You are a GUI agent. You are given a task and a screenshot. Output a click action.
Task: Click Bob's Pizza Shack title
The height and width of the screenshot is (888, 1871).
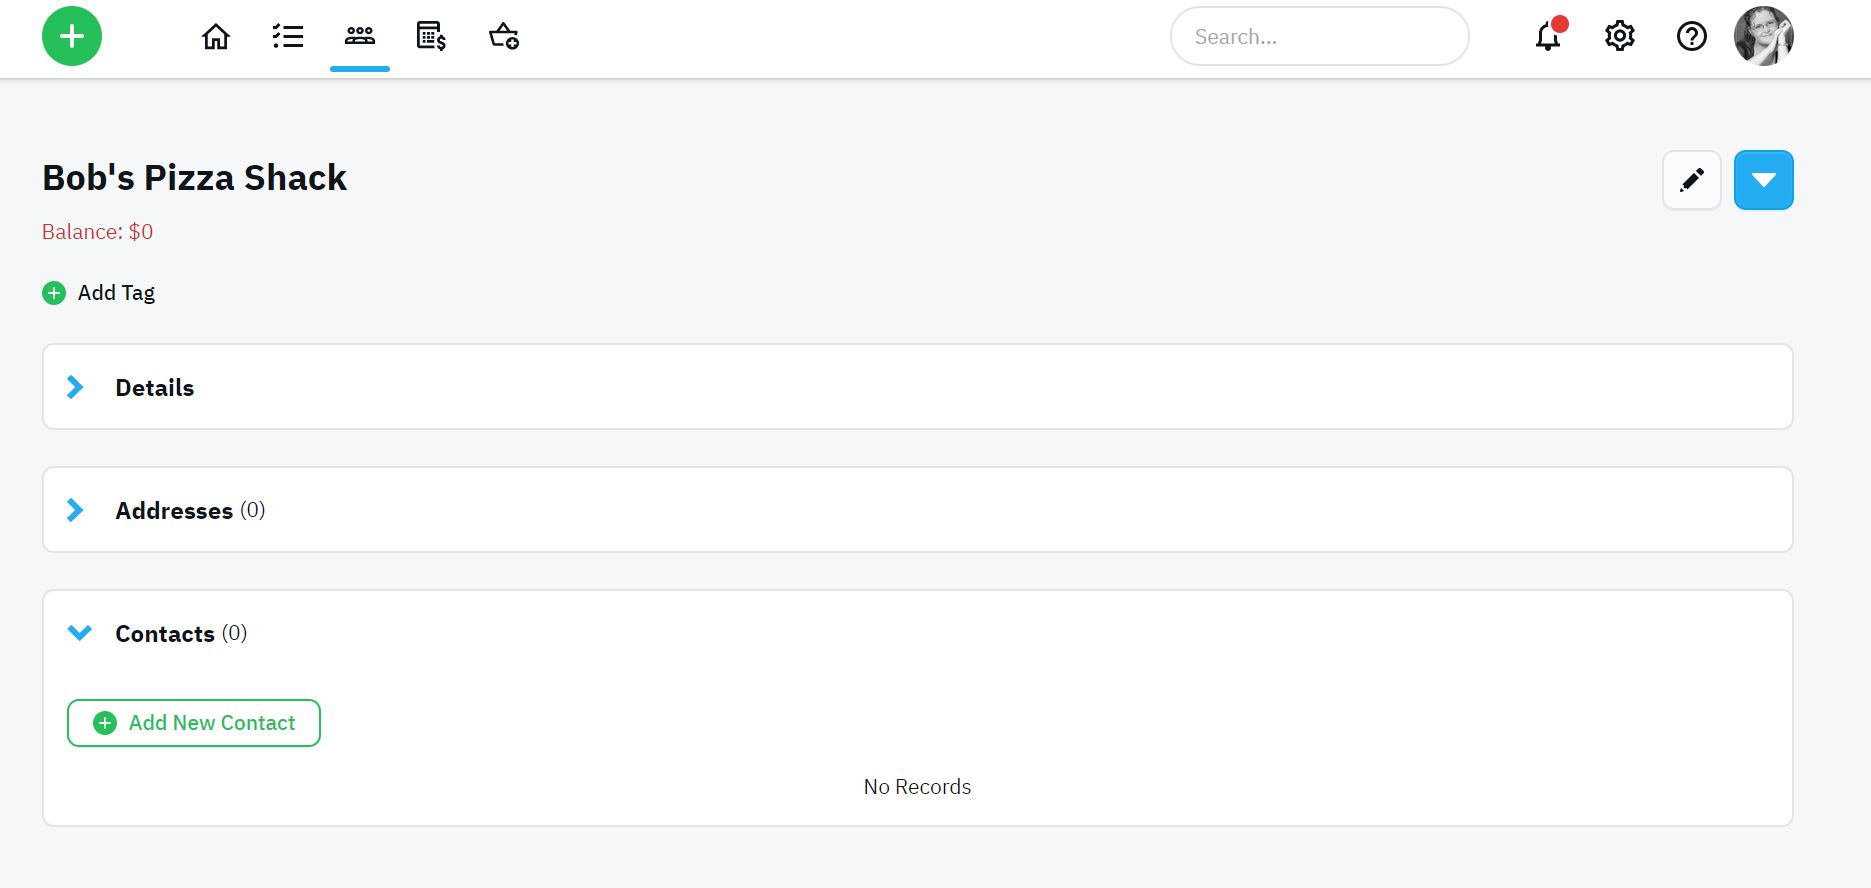click(195, 178)
